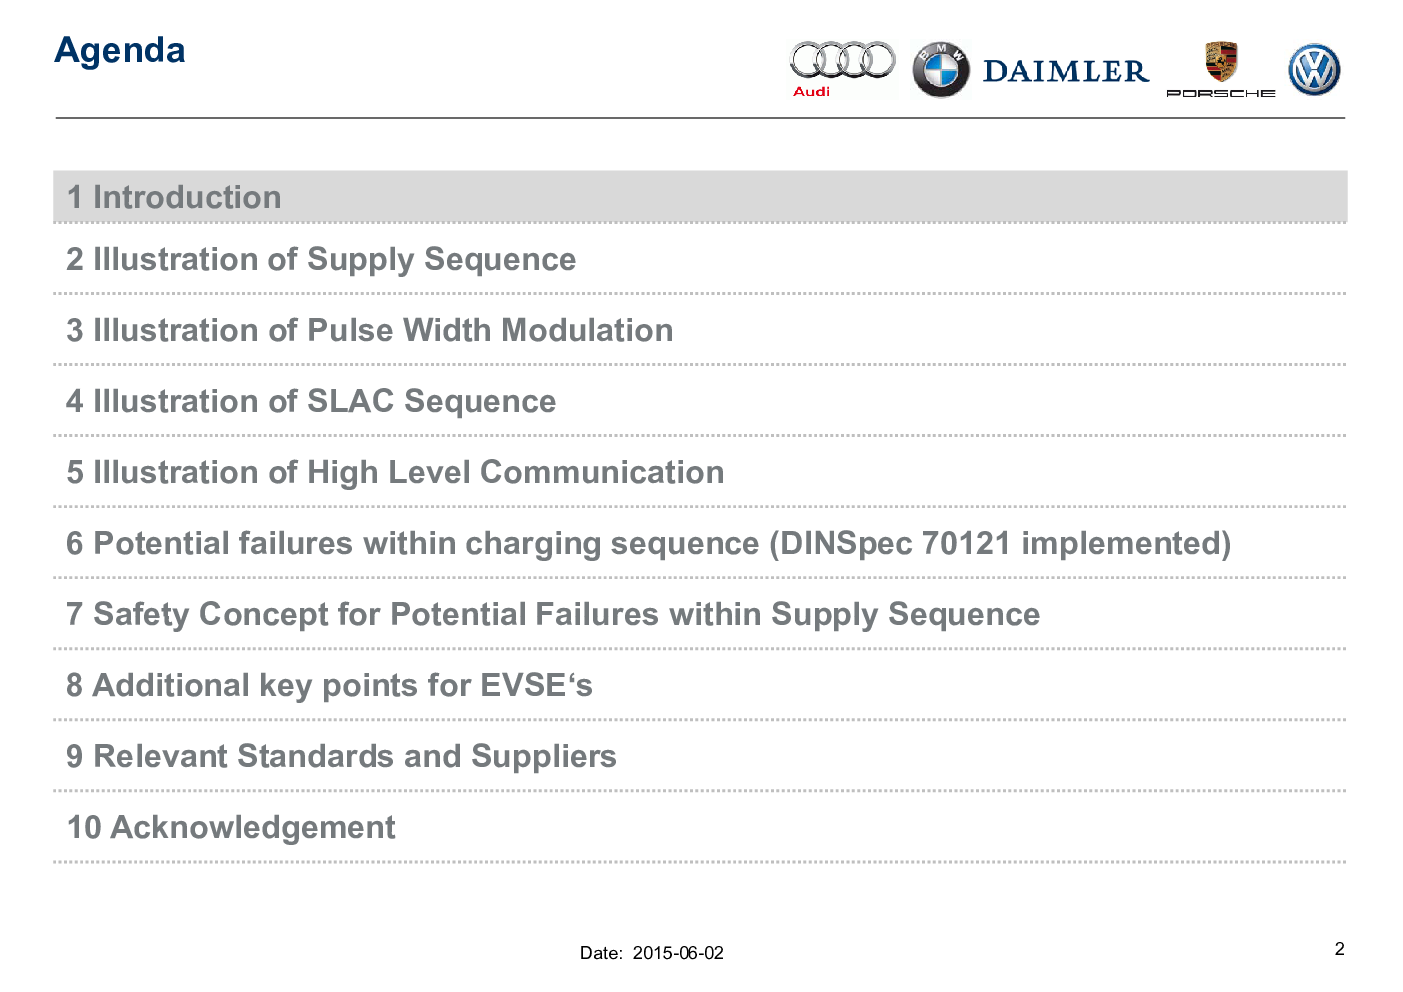
Task: Click the Audi four-rings logo
Action: (x=842, y=61)
